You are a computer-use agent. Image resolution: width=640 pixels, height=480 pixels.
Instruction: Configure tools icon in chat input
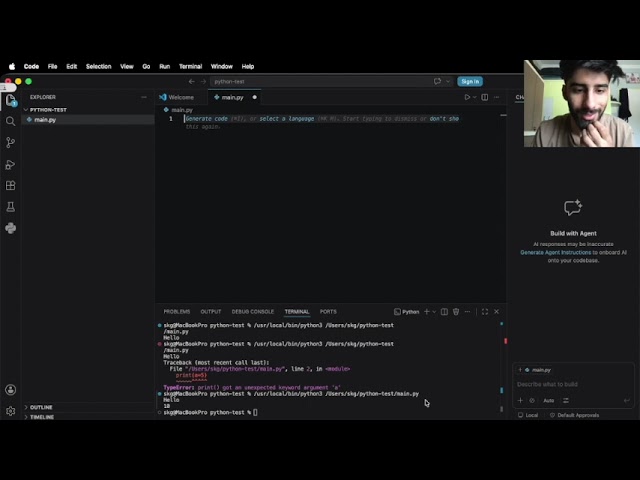566,400
